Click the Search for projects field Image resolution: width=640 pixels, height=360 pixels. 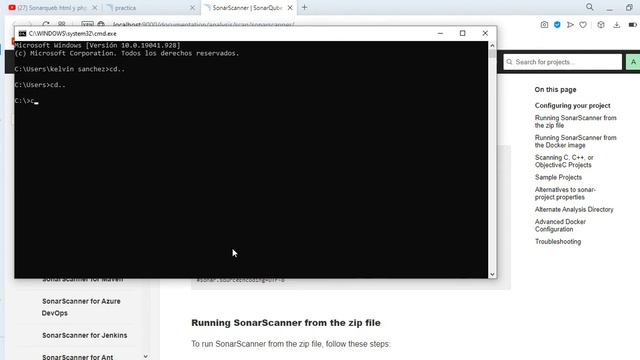tap(562, 62)
